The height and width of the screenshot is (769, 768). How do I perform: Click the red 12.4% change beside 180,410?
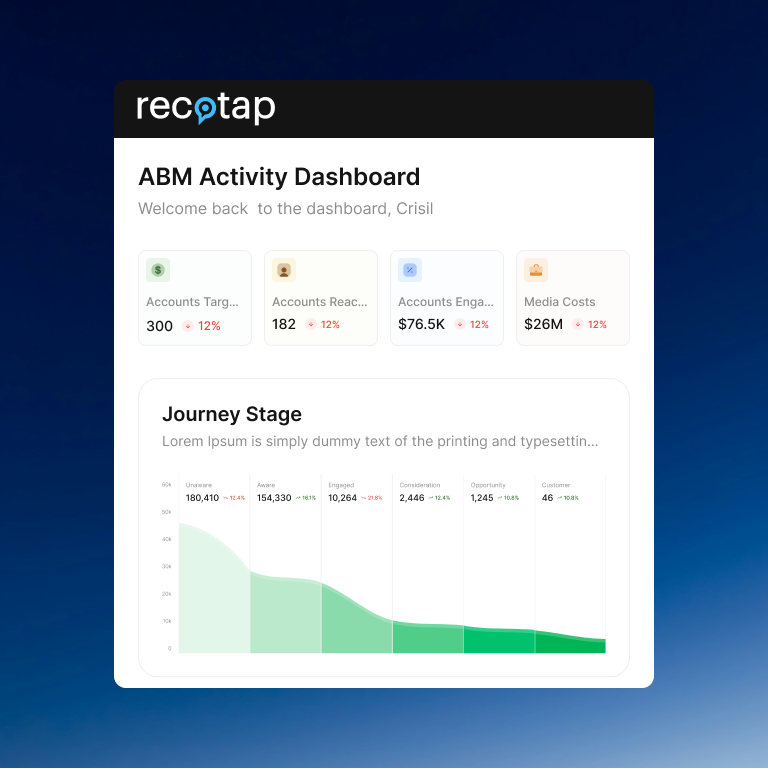click(x=234, y=498)
